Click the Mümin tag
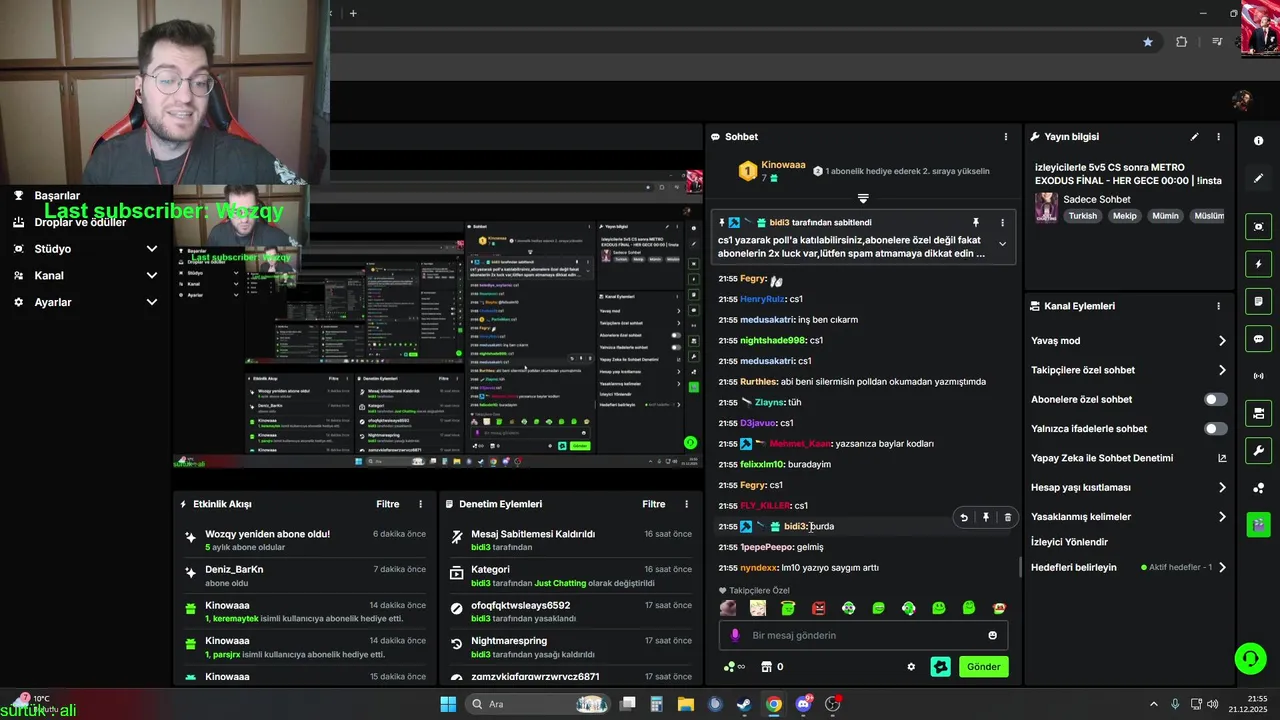 tap(1165, 216)
